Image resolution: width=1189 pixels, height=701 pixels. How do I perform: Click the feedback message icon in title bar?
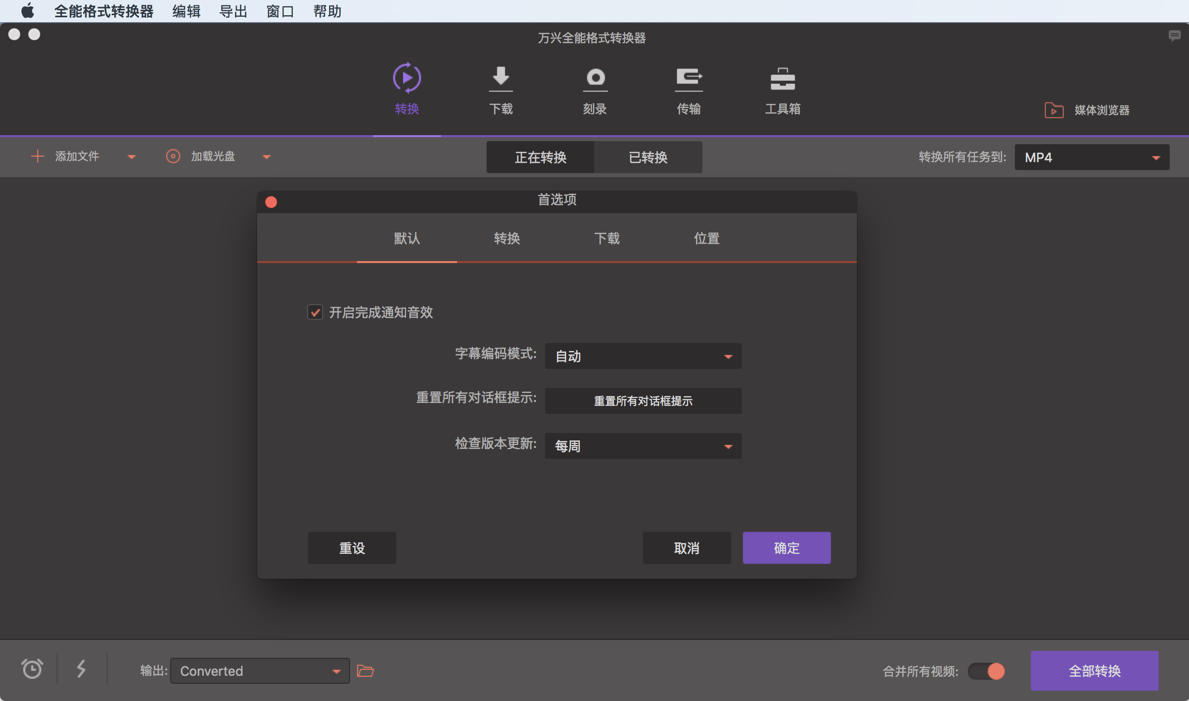pyautogui.click(x=1174, y=36)
